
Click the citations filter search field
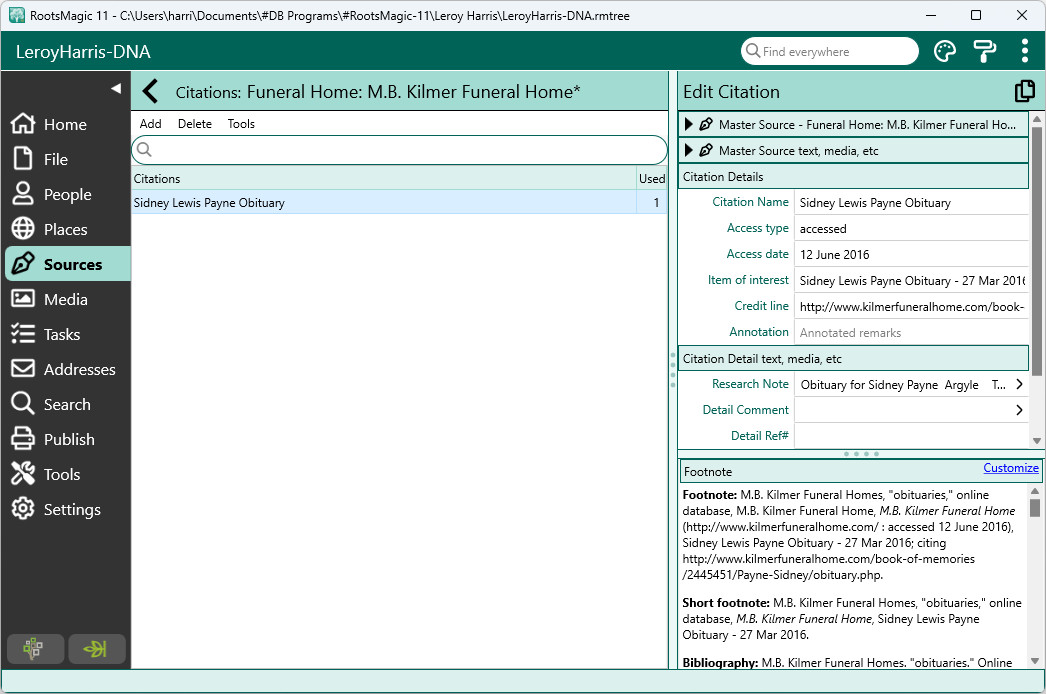(400, 150)
